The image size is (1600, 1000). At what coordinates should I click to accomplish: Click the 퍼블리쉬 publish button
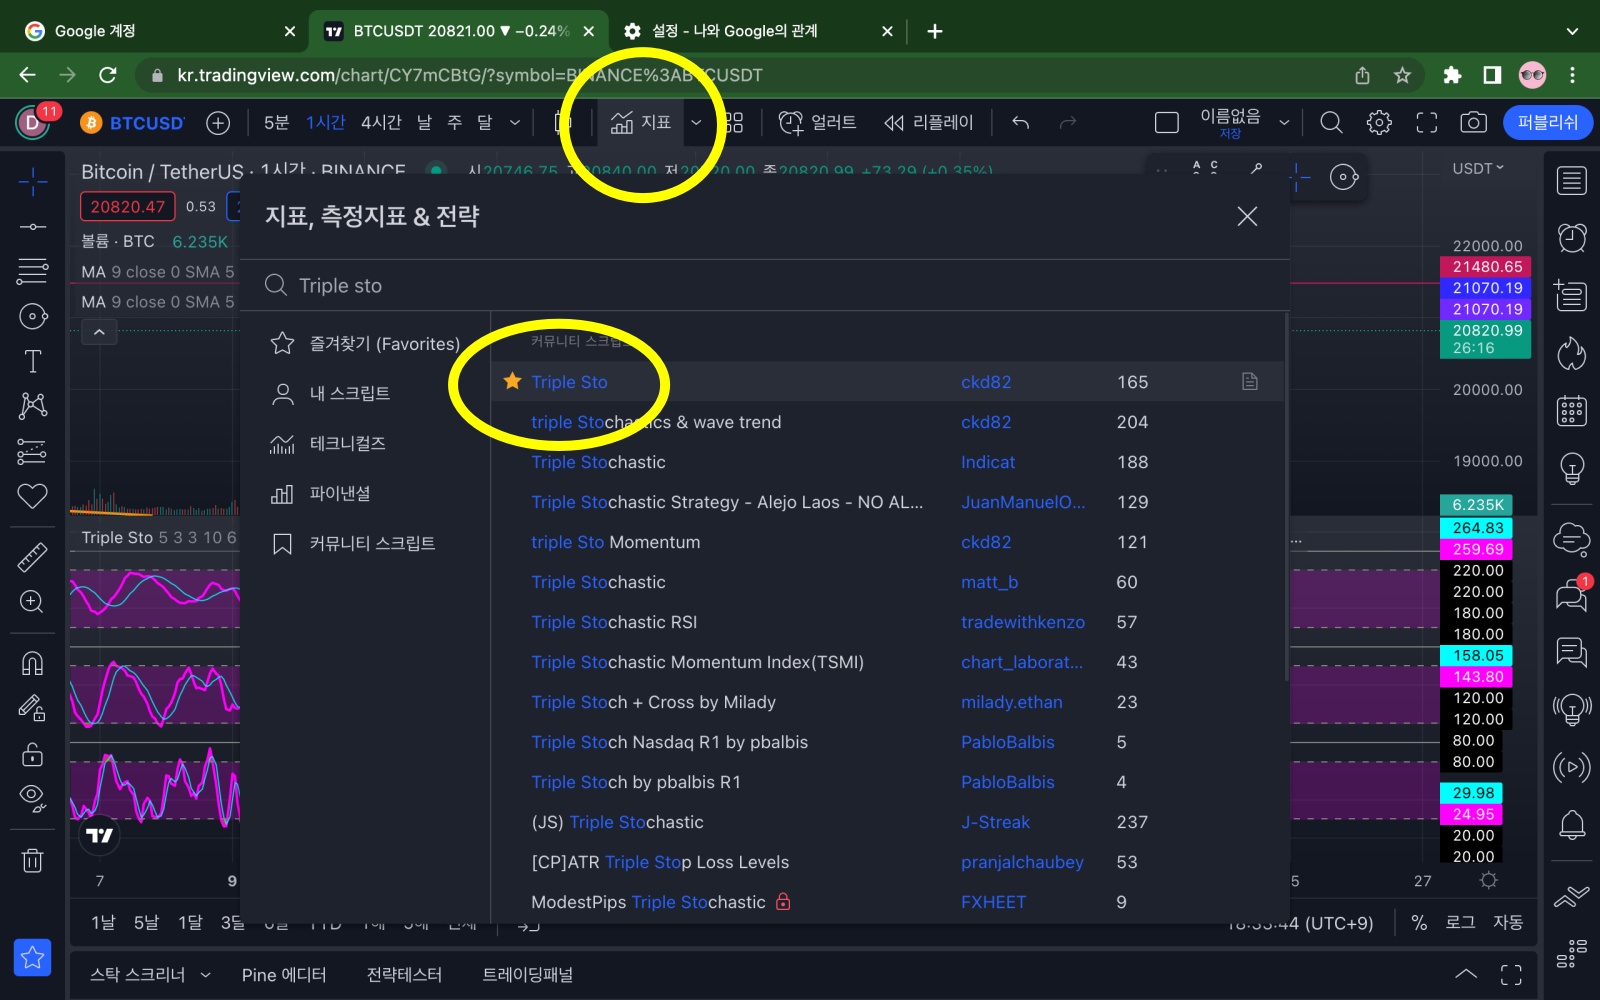(1548, 122)
